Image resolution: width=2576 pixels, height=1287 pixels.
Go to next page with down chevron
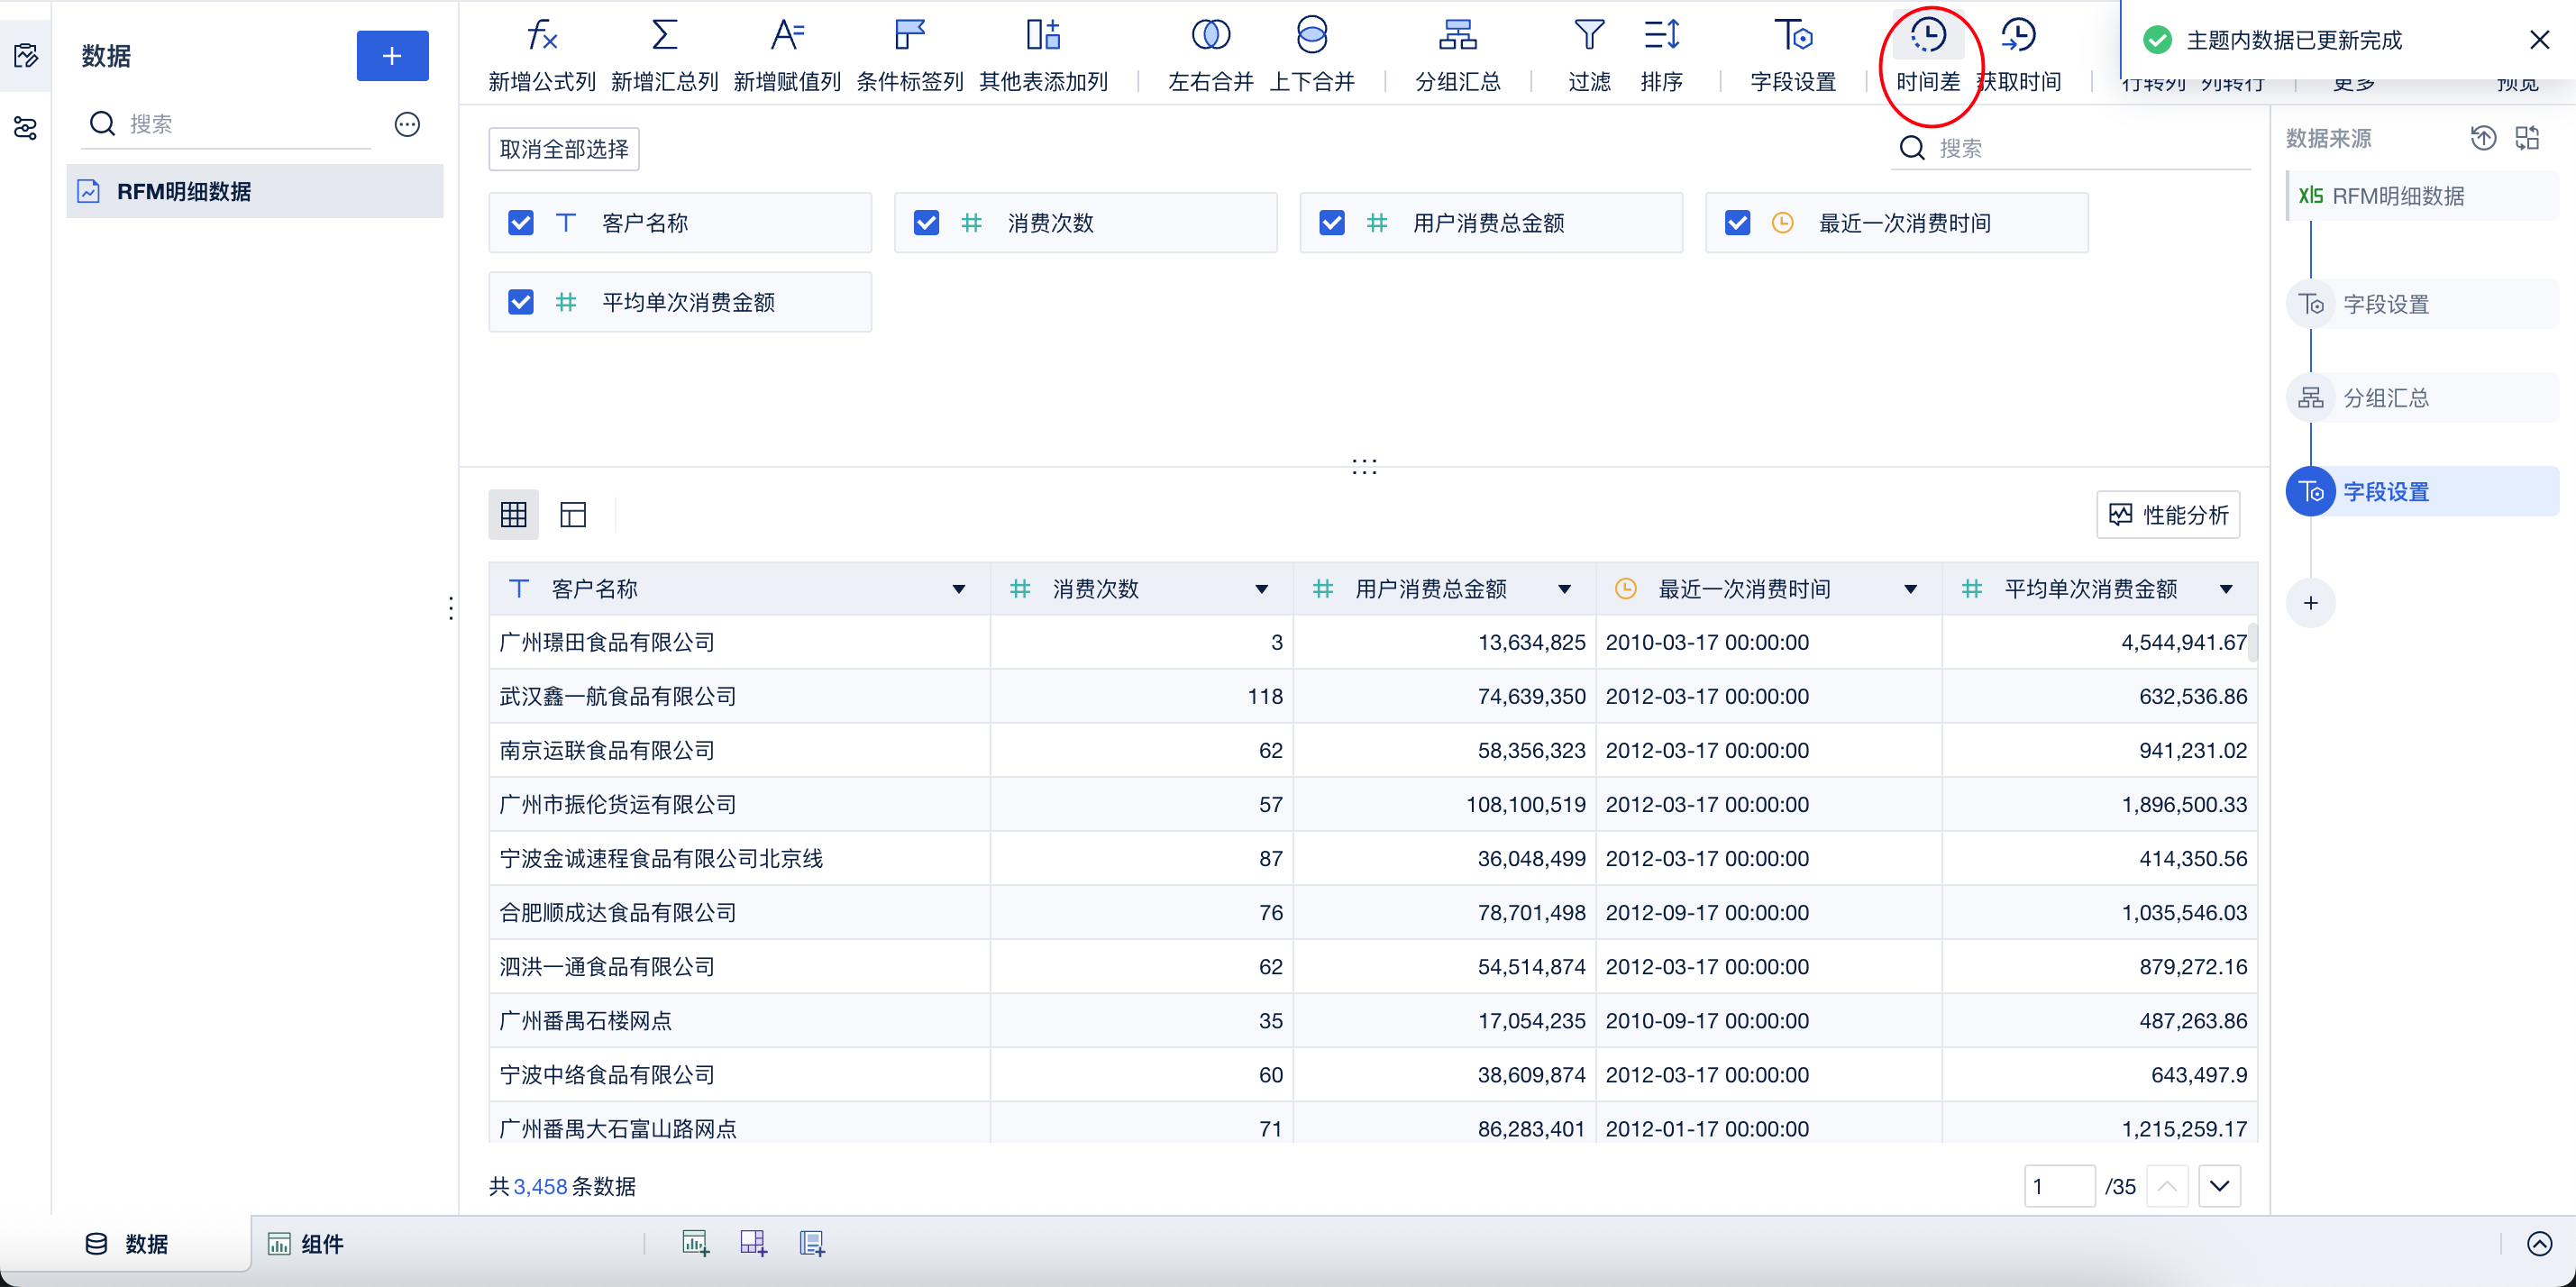tap(2219, 1186)
